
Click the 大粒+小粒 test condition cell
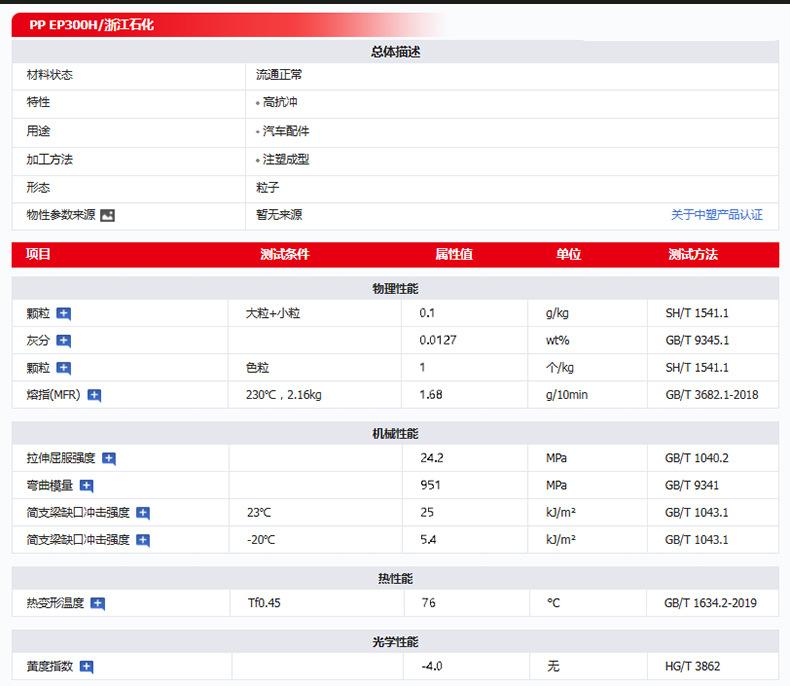273,313
